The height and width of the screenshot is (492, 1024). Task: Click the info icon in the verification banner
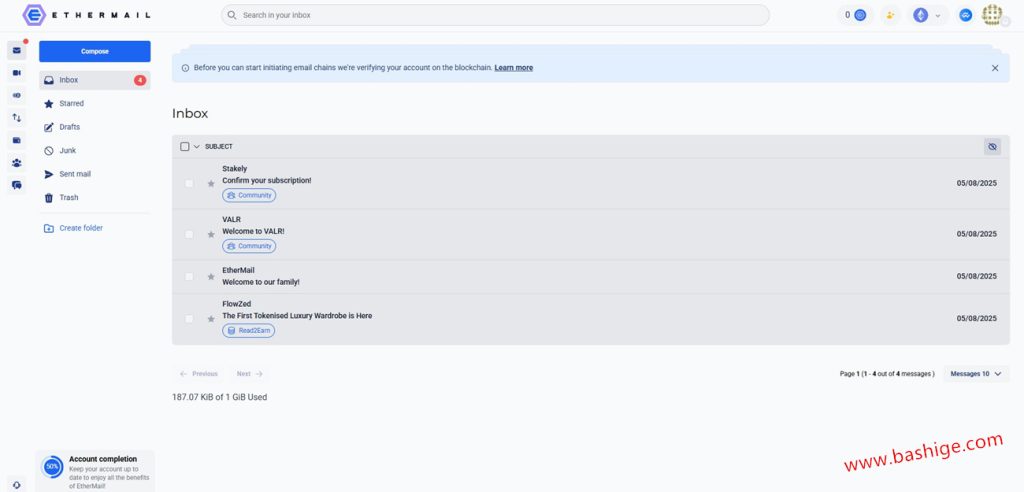(x=185, y=68)
